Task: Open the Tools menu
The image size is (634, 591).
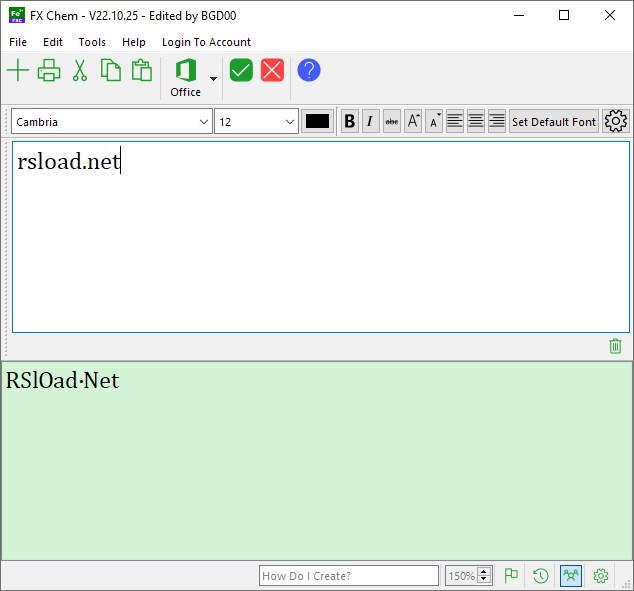Action: click(x=92, y=42)
